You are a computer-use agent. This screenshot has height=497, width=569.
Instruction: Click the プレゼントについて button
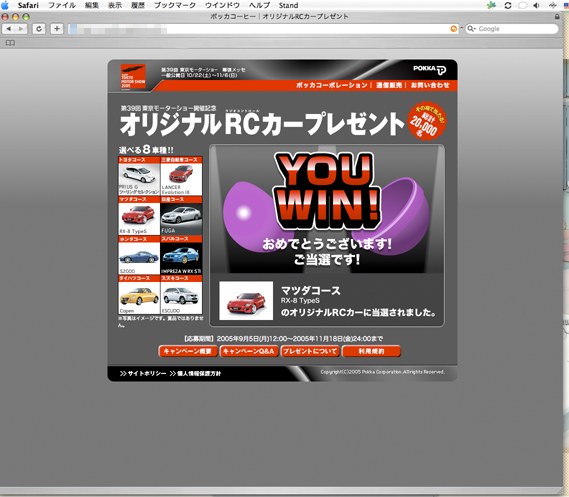[310, 351]
